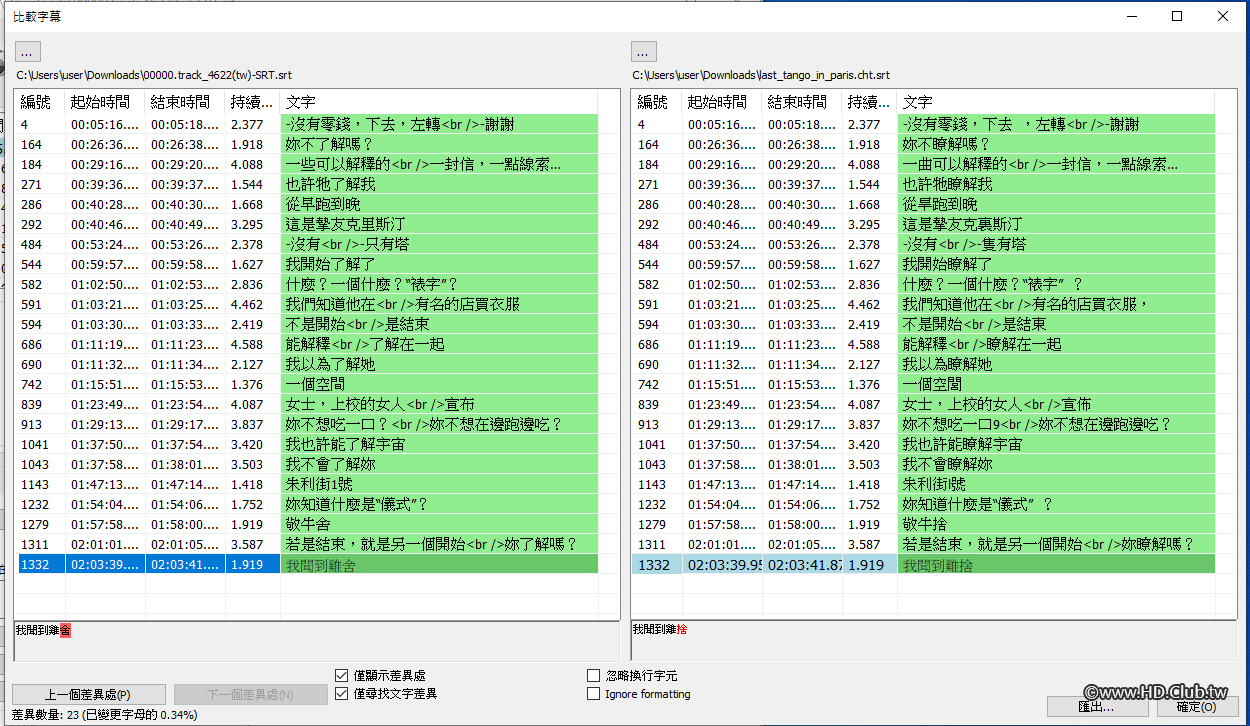The image size is (1250, 726).
Task: Select subtitle row 1332 in left list
Action: coord(150,563)
